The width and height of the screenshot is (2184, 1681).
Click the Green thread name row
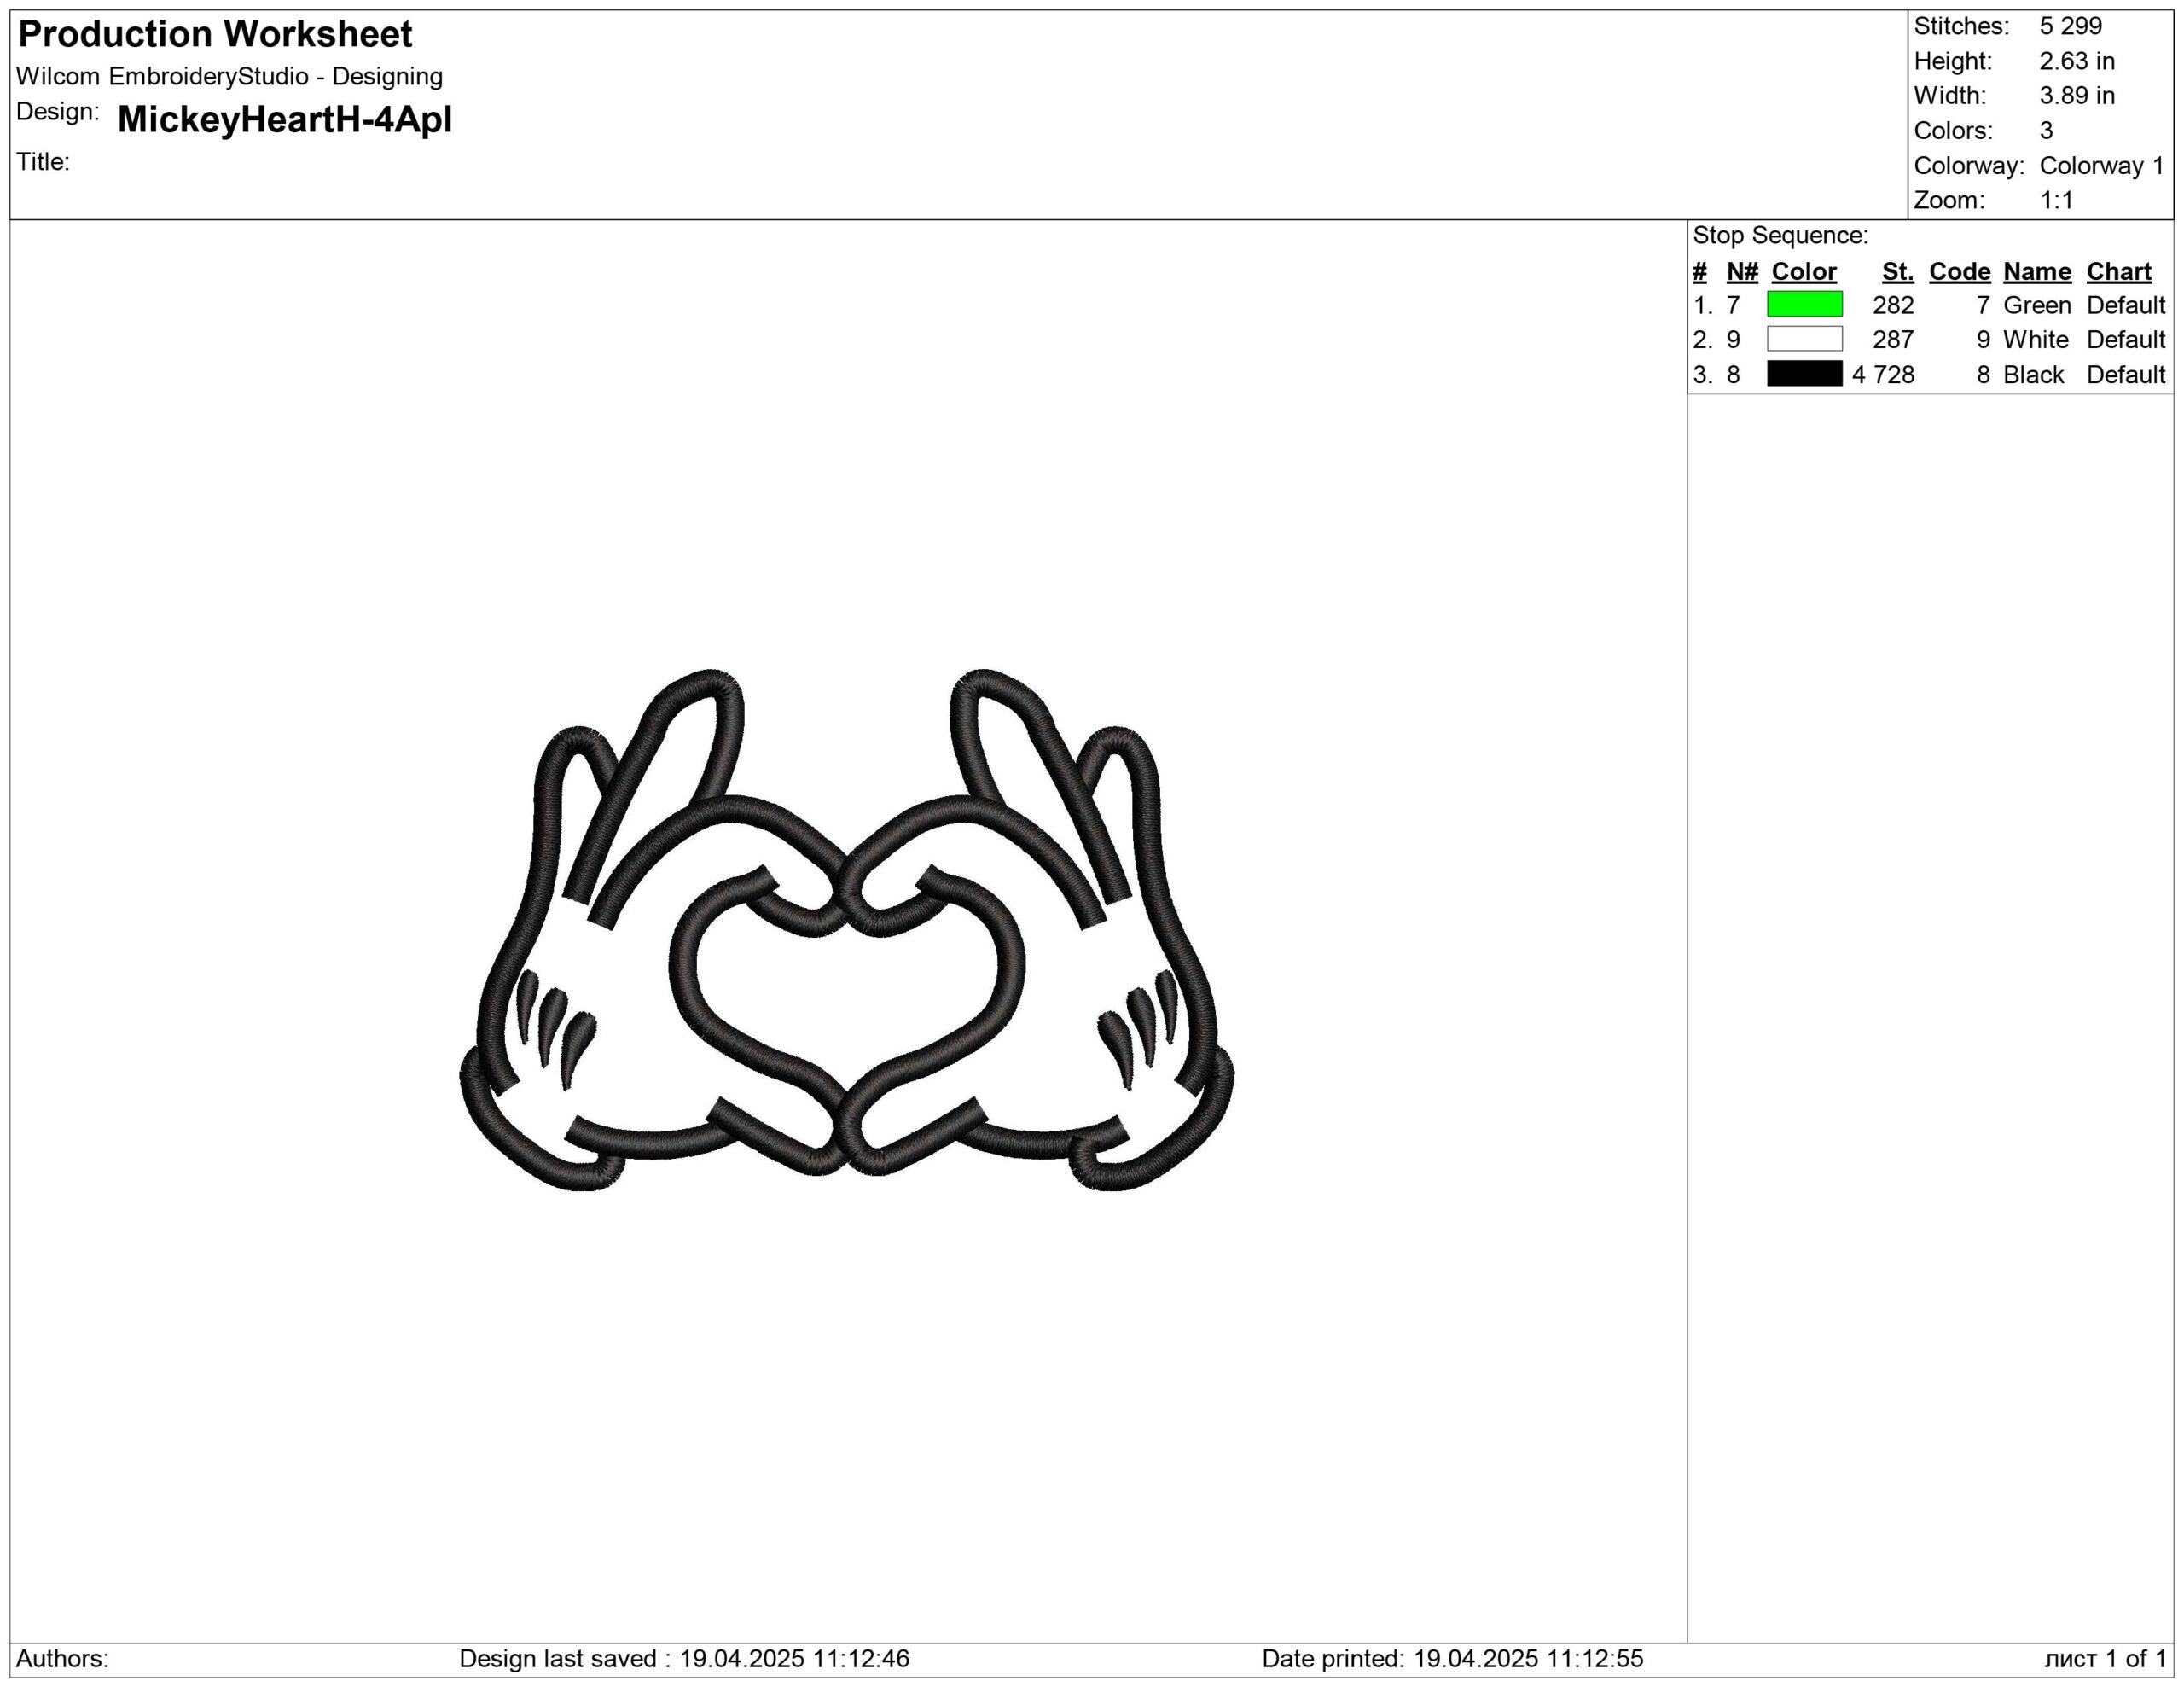pyautogui.click(x=2036, y=305)
